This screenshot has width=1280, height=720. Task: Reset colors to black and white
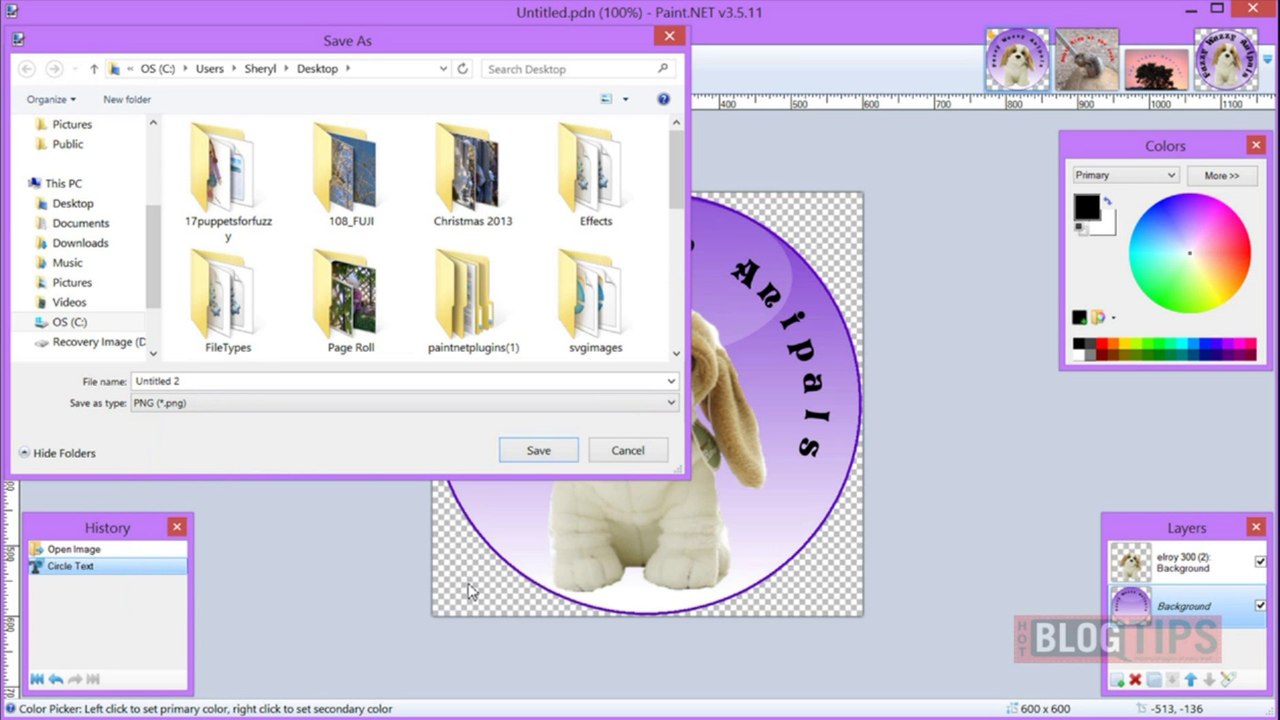click(x=1080, y=228)
